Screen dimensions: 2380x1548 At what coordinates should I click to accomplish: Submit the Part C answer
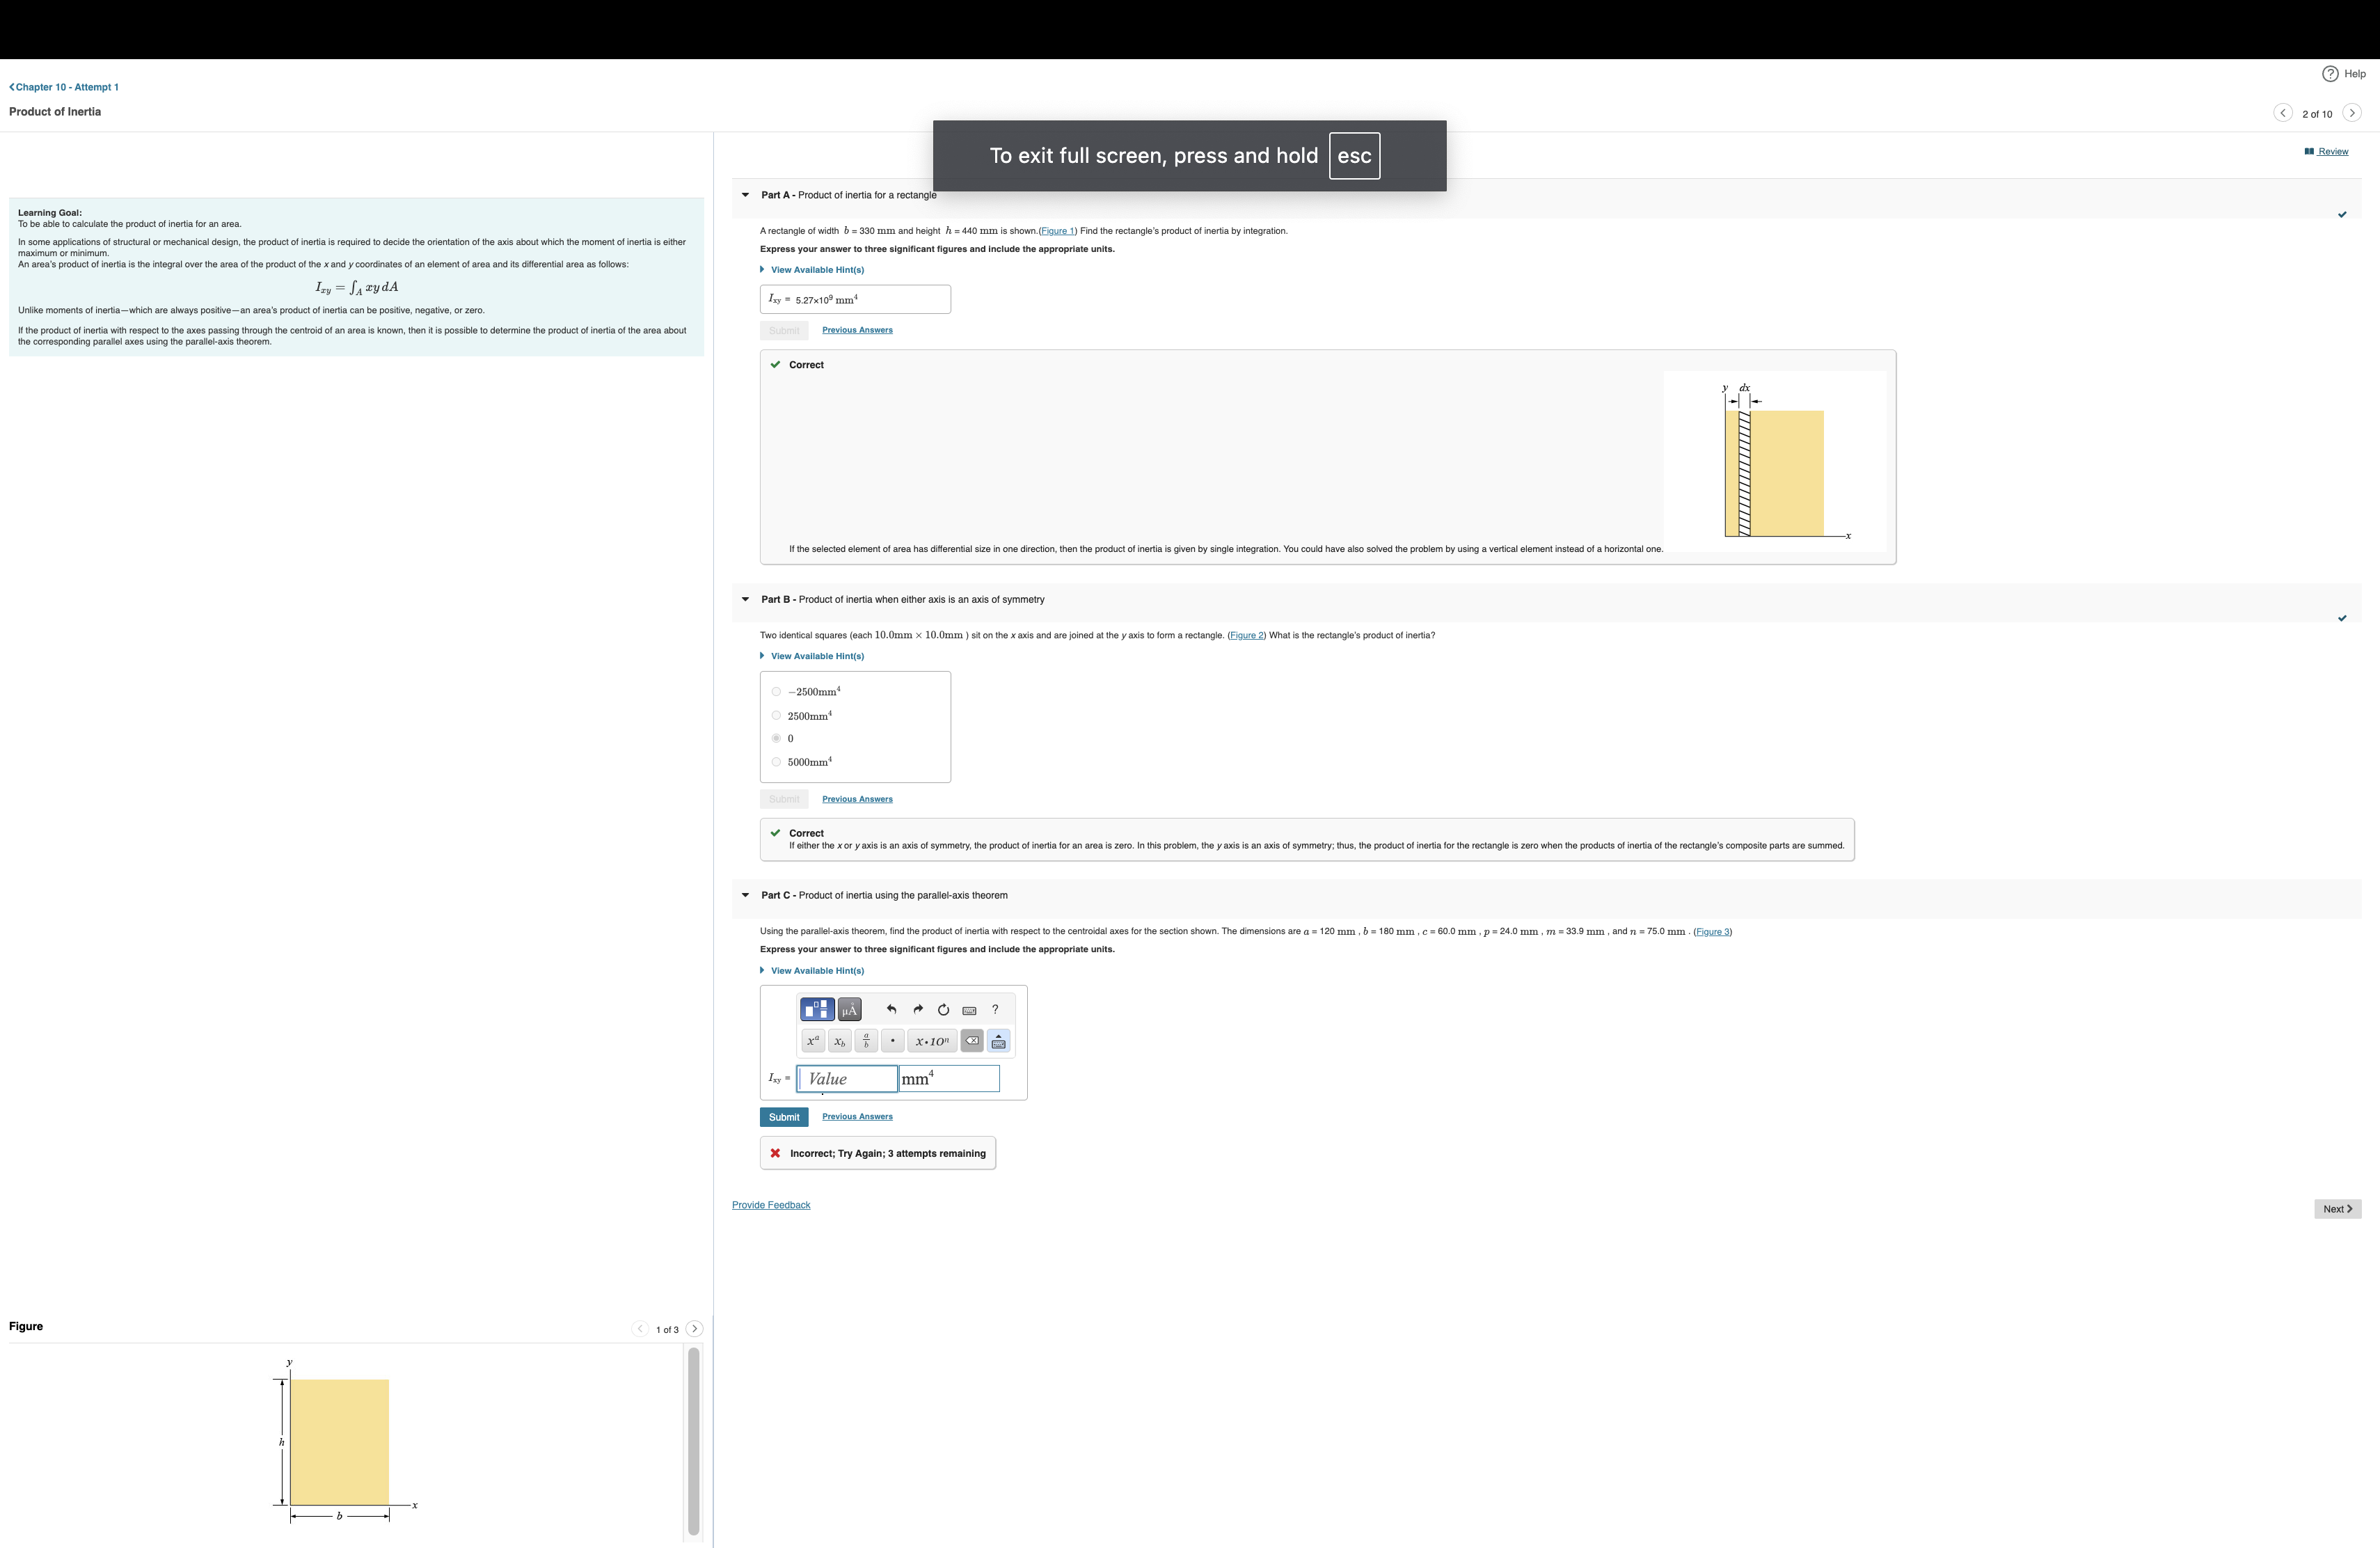point(783,1117)
